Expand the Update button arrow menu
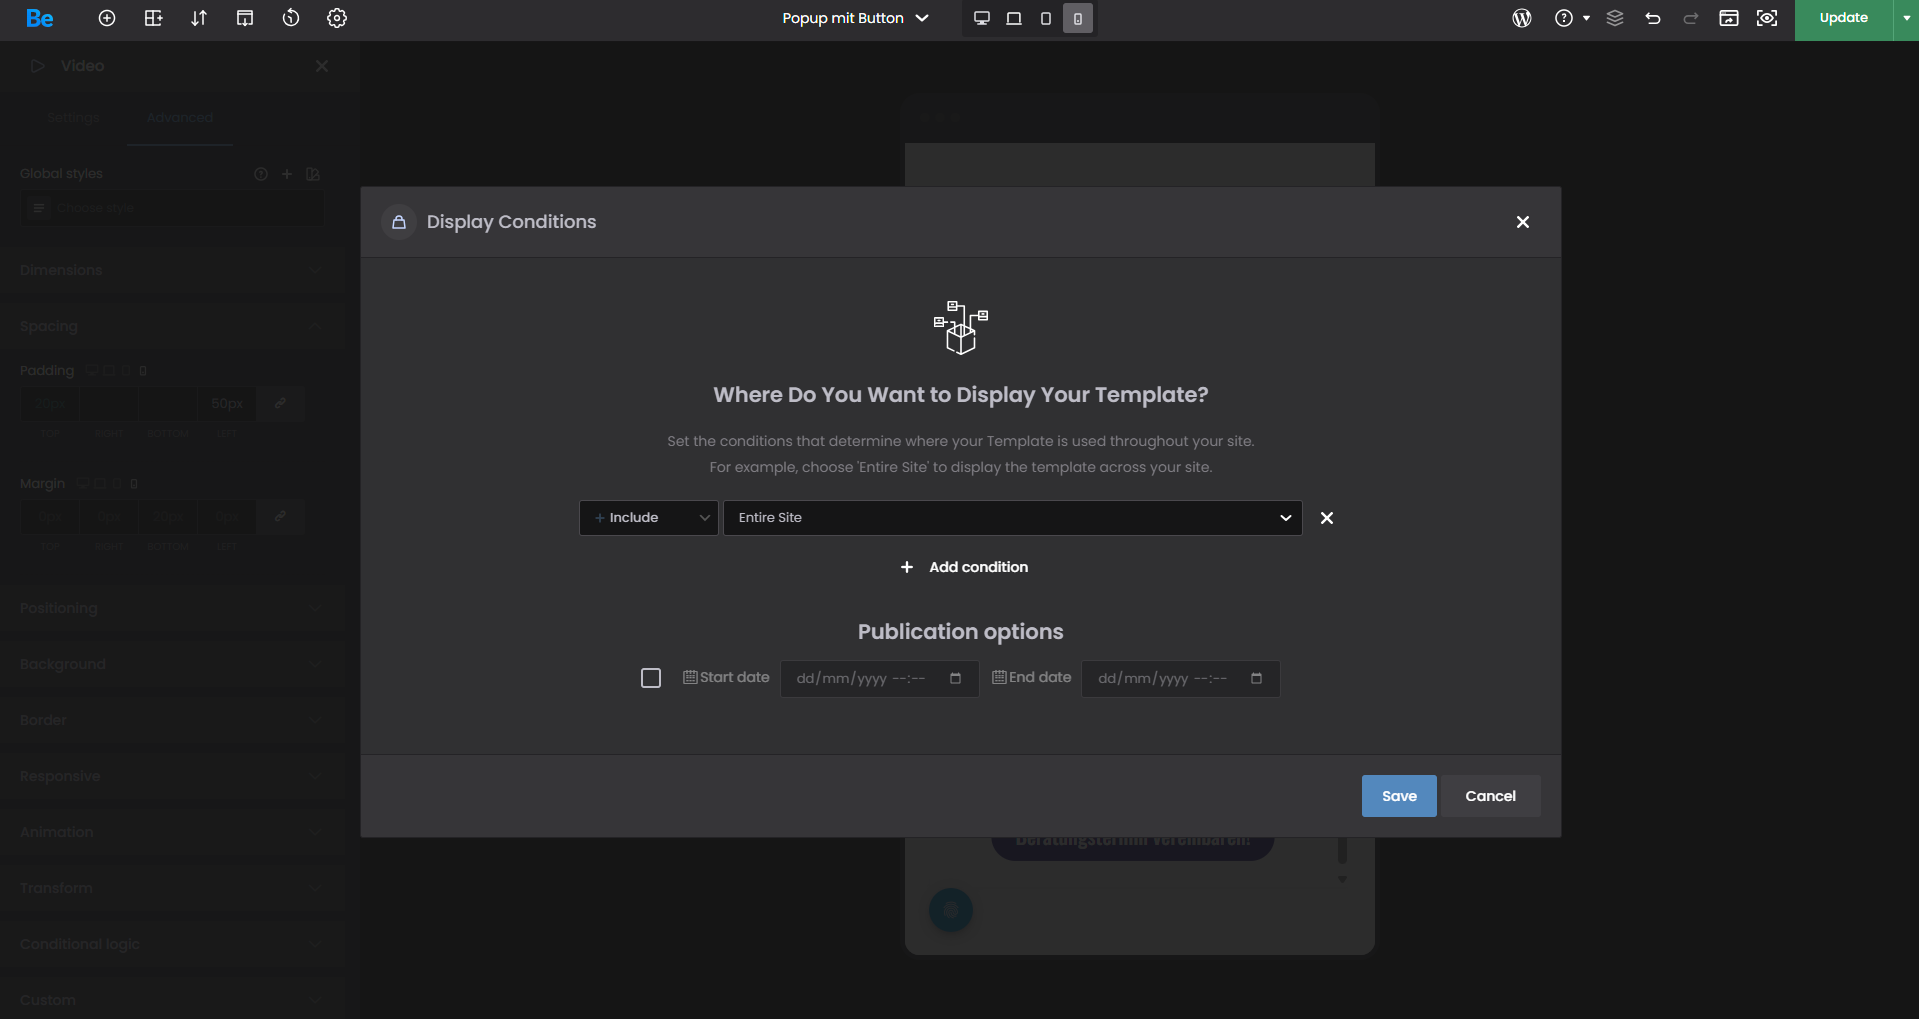Image resolution: width=1919 pixels, height=1019 pixels. click(x=1906, y=18)
